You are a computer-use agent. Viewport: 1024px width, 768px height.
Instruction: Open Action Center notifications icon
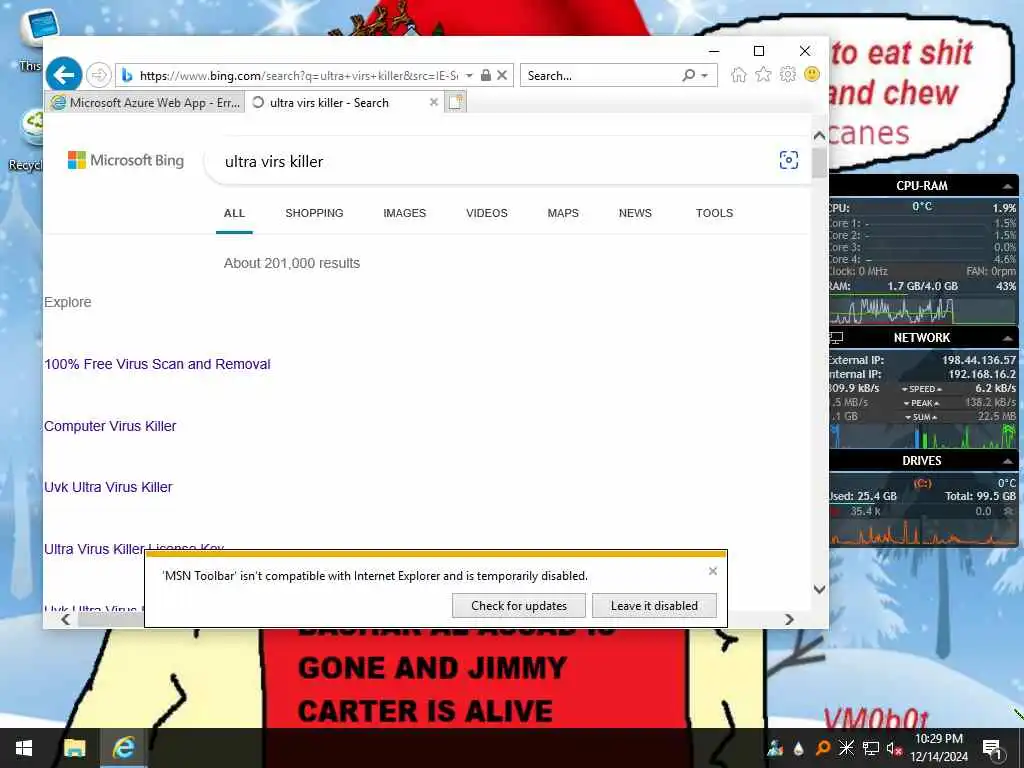click(x=993, y=748)
